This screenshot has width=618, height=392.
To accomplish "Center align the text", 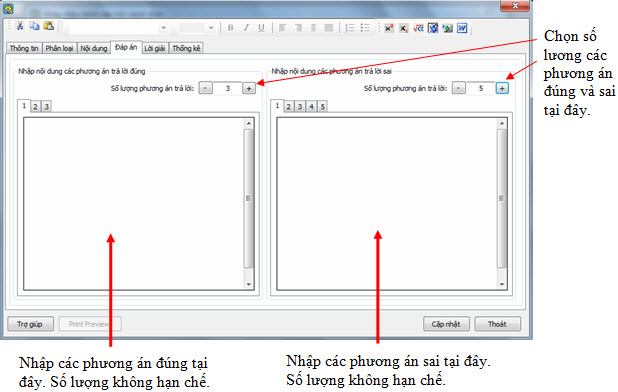I will click(x=313, y=28).
